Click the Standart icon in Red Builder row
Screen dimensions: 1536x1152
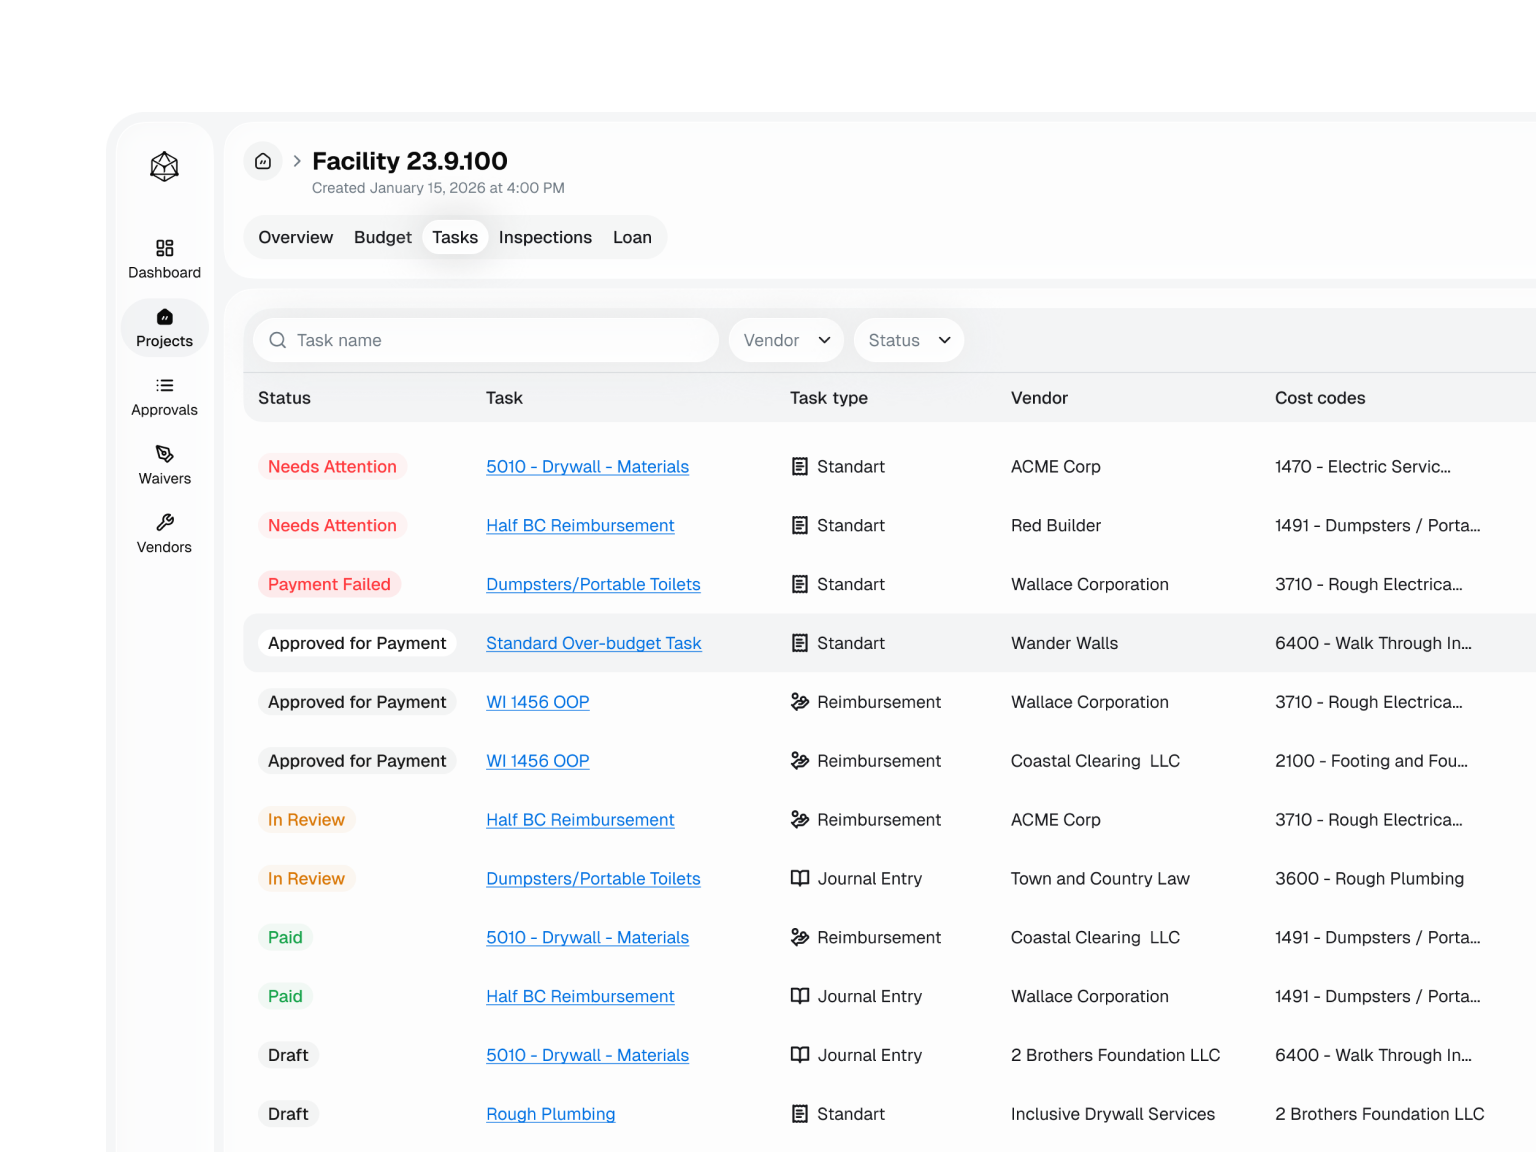point(800,526)
